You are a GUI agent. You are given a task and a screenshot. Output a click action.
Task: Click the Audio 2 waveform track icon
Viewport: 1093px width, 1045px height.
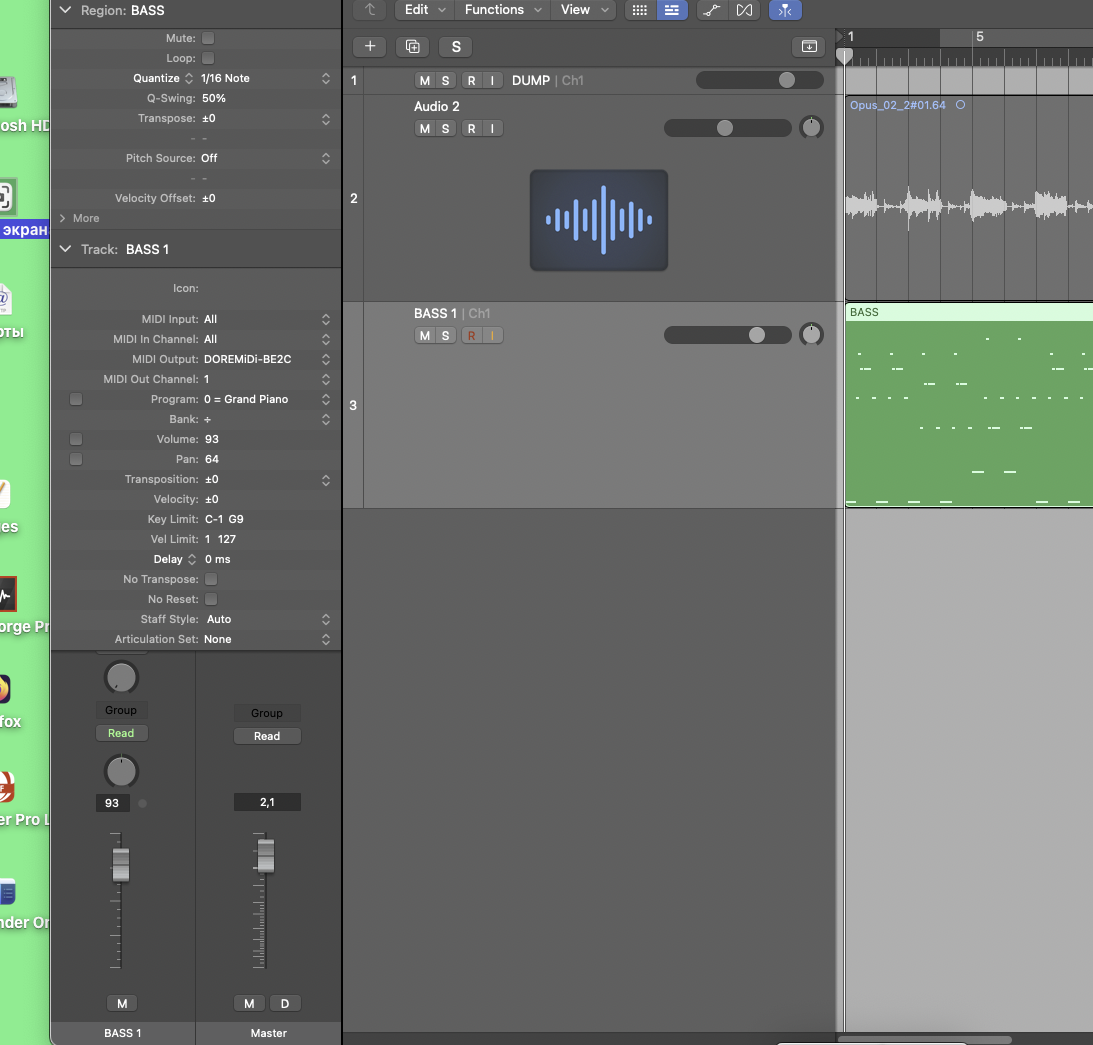tap(599, 220)
